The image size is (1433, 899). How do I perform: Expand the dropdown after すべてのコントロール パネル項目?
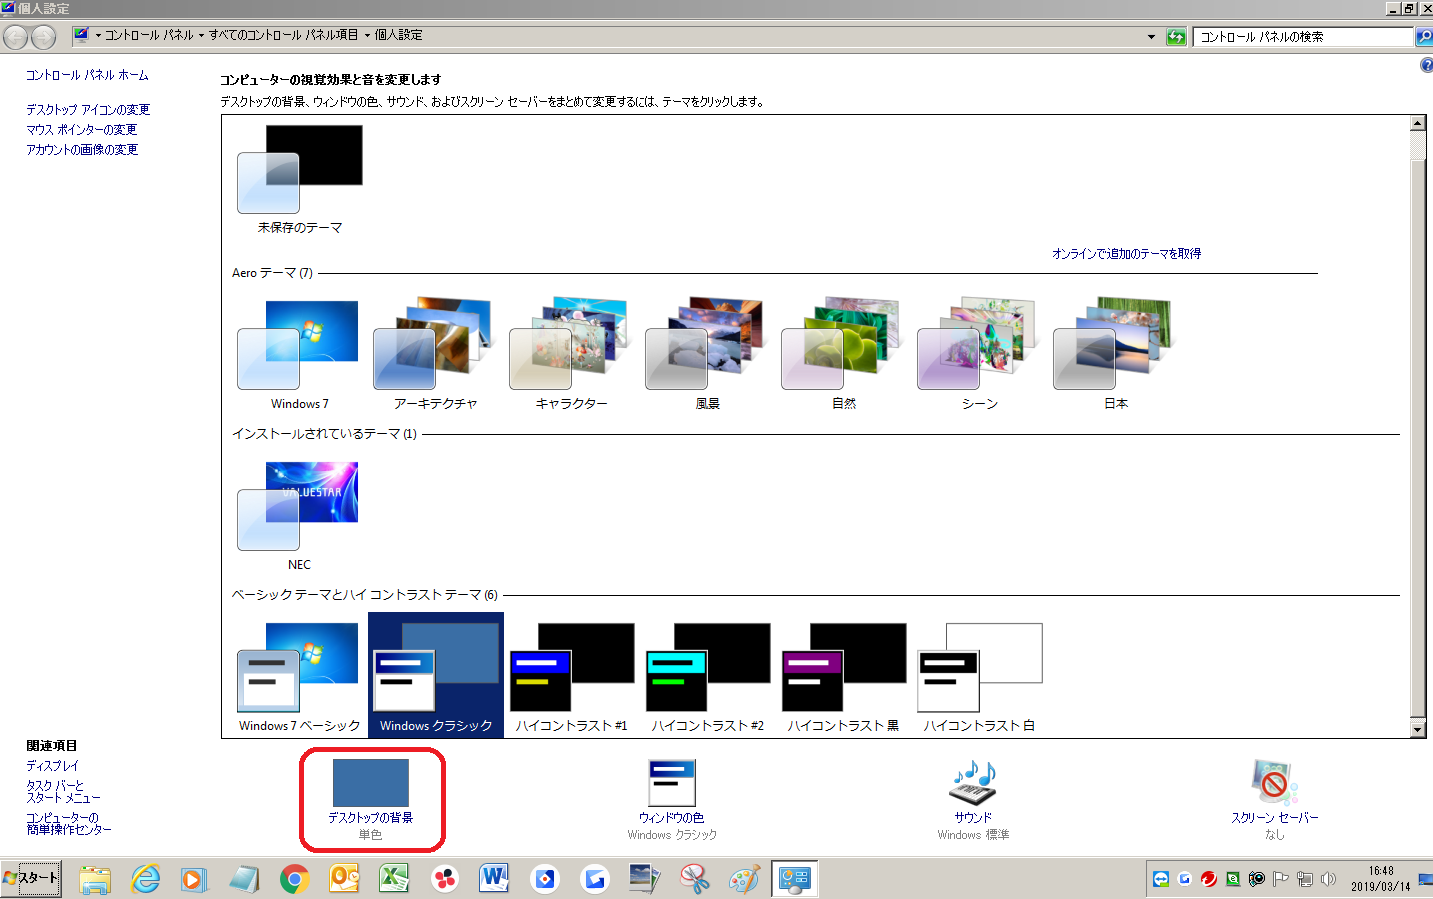coord(367,35)
